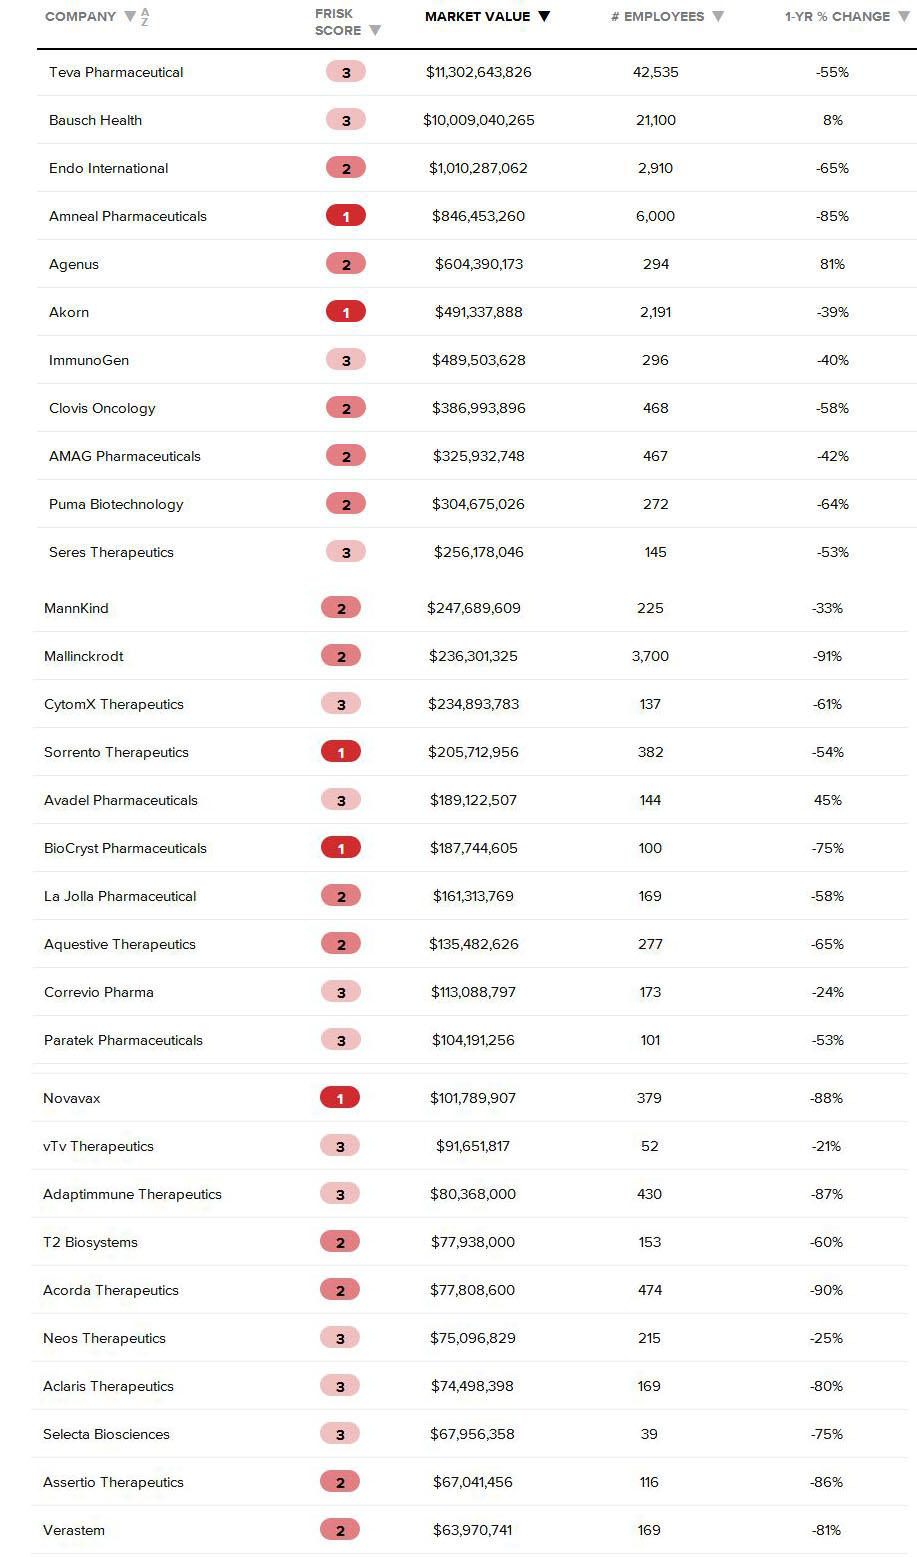Click the 1-Yr % Change sort arrow

click(x=904, y=17)
